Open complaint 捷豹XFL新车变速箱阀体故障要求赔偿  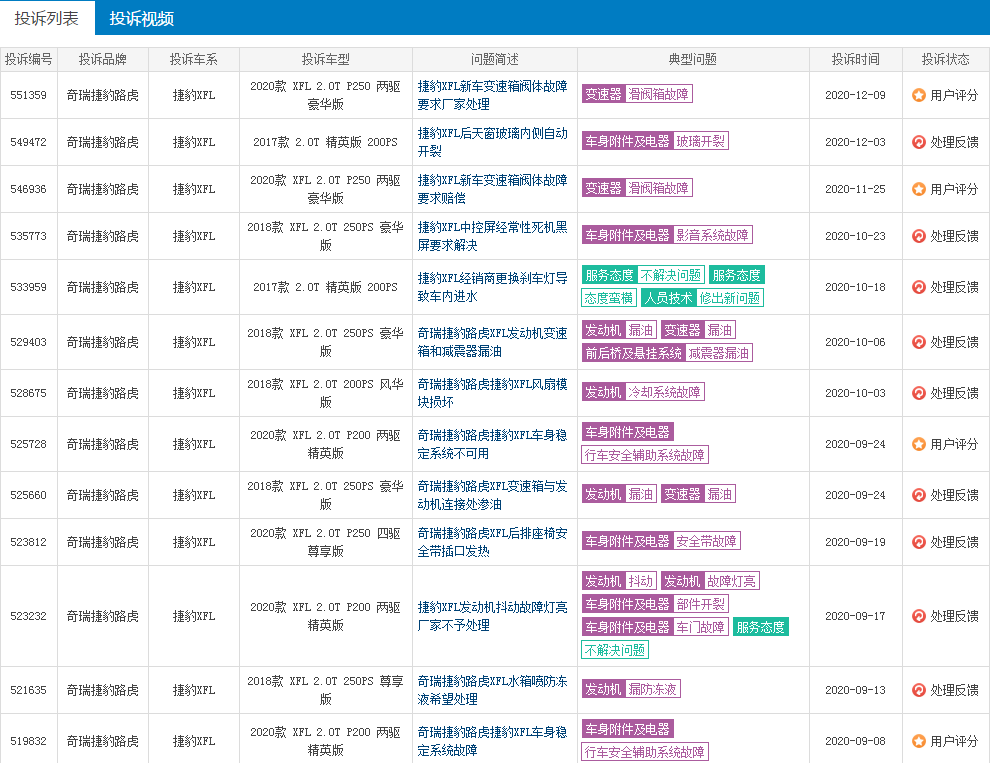coord(492,189)
